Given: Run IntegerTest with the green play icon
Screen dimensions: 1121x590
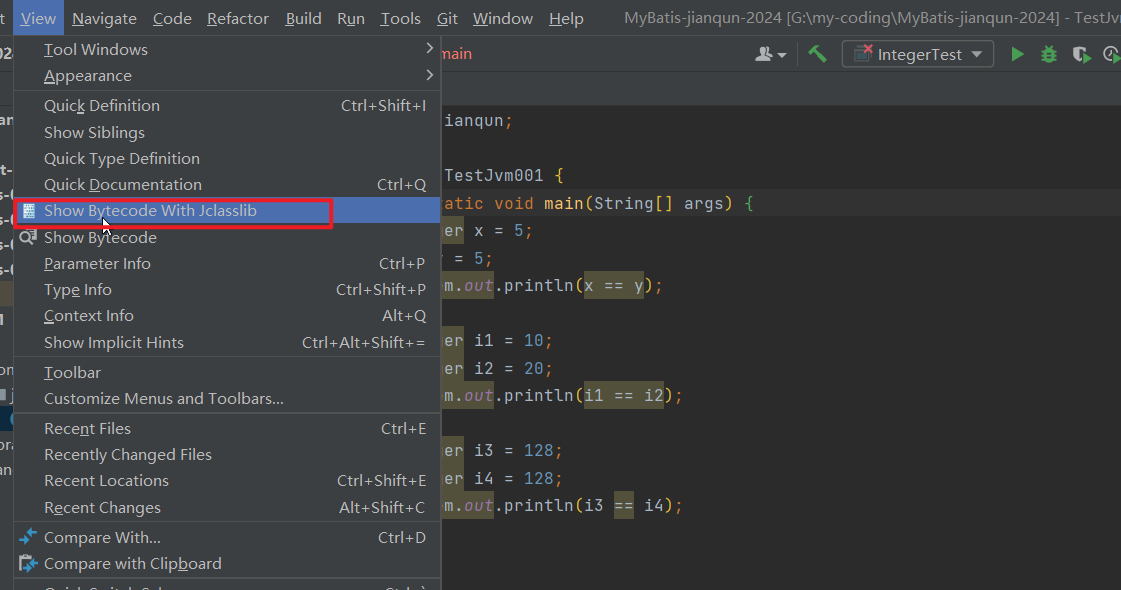Looking at the screenshot, I should click(x=1017, y=54).
